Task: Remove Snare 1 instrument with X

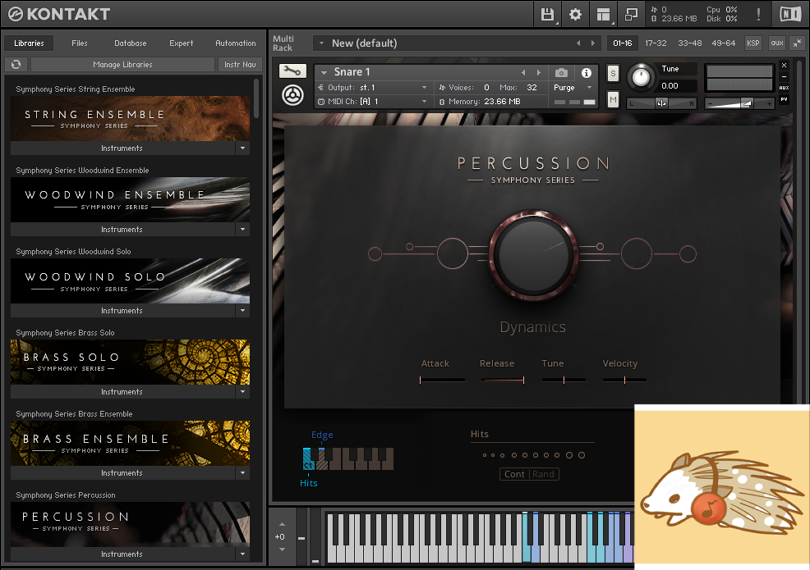Action: pyautogui.click(x=784, y=65)
